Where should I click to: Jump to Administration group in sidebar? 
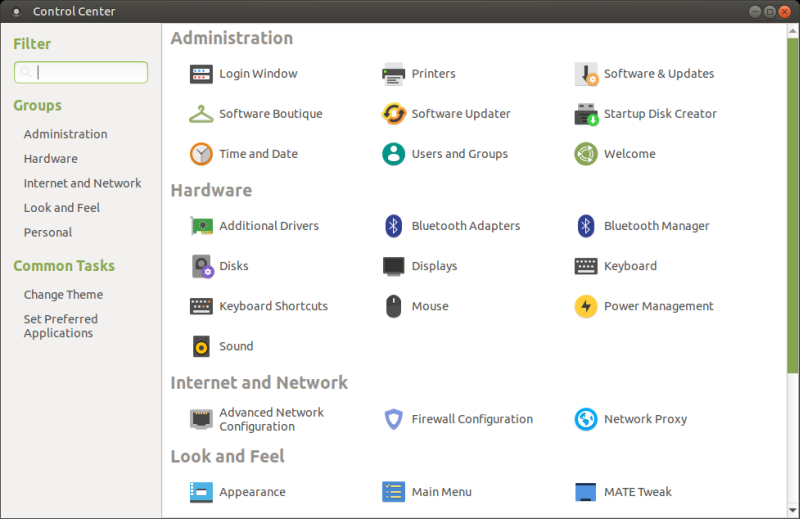(65, 134)
